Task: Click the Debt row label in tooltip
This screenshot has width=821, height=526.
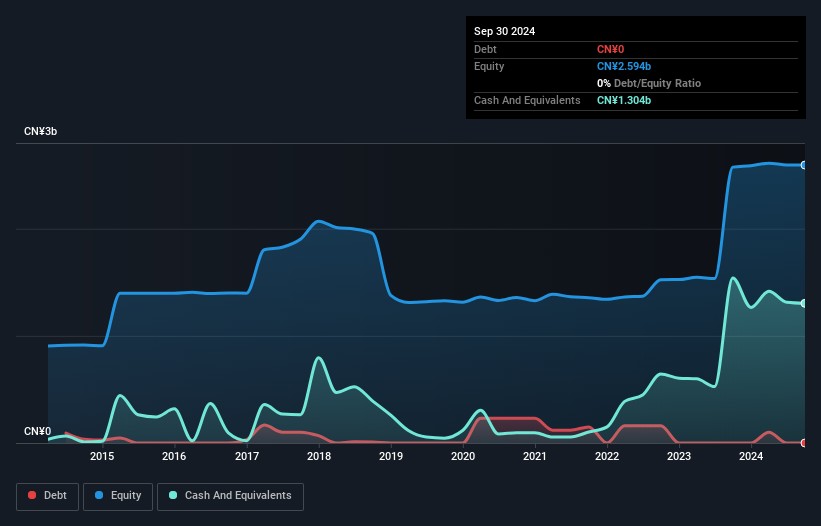Action: (485, 49)
